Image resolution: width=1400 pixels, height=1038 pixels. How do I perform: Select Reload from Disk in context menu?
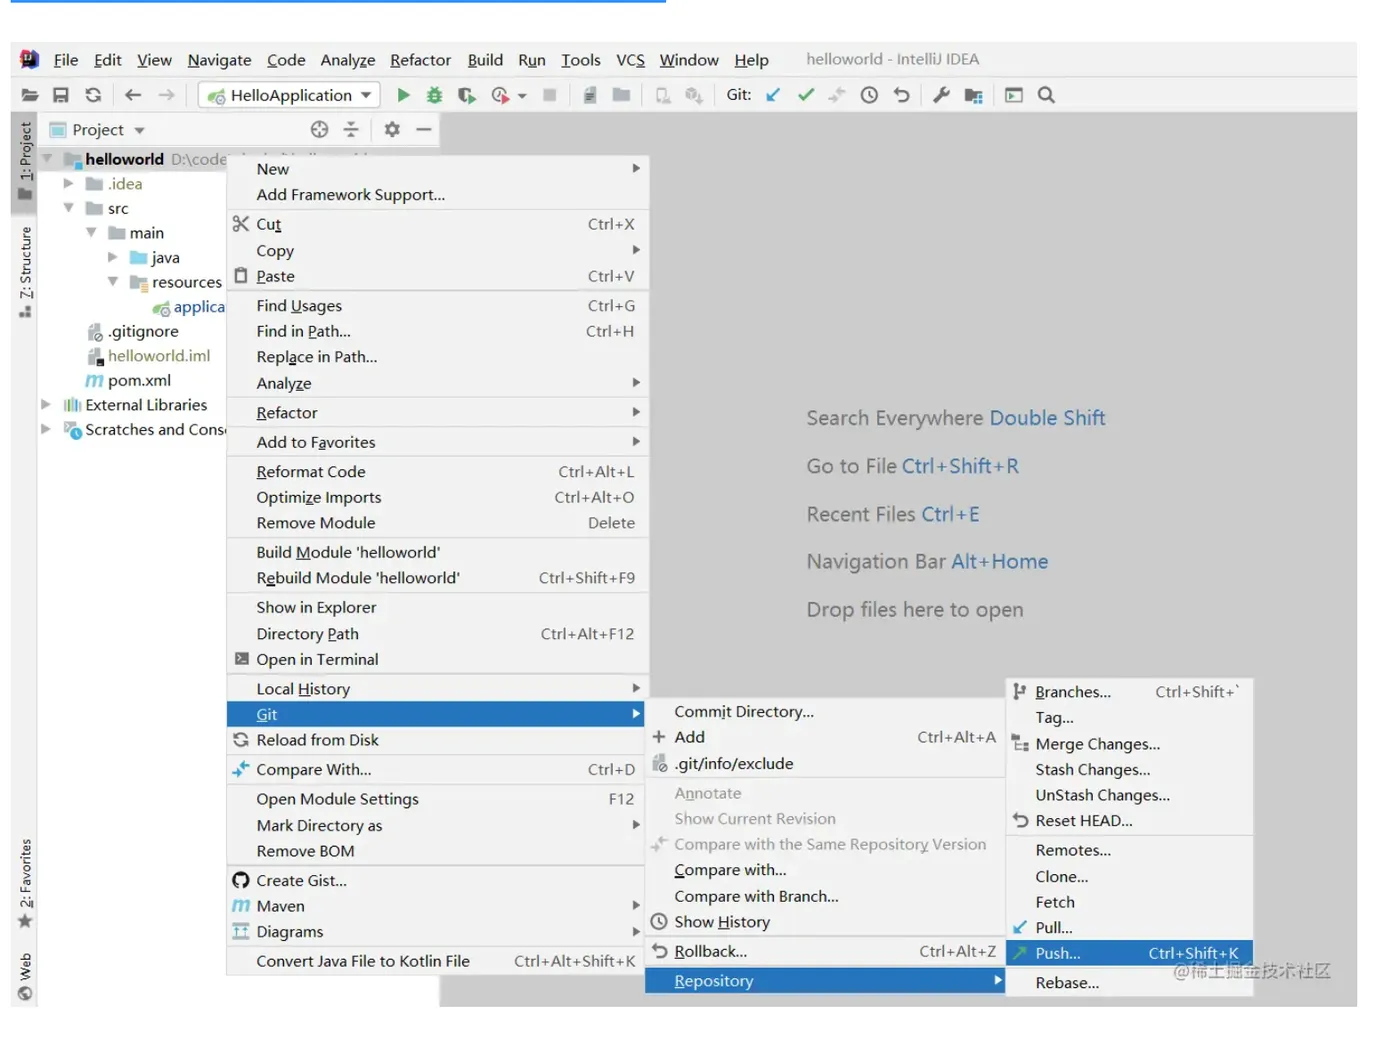point(437,740)
